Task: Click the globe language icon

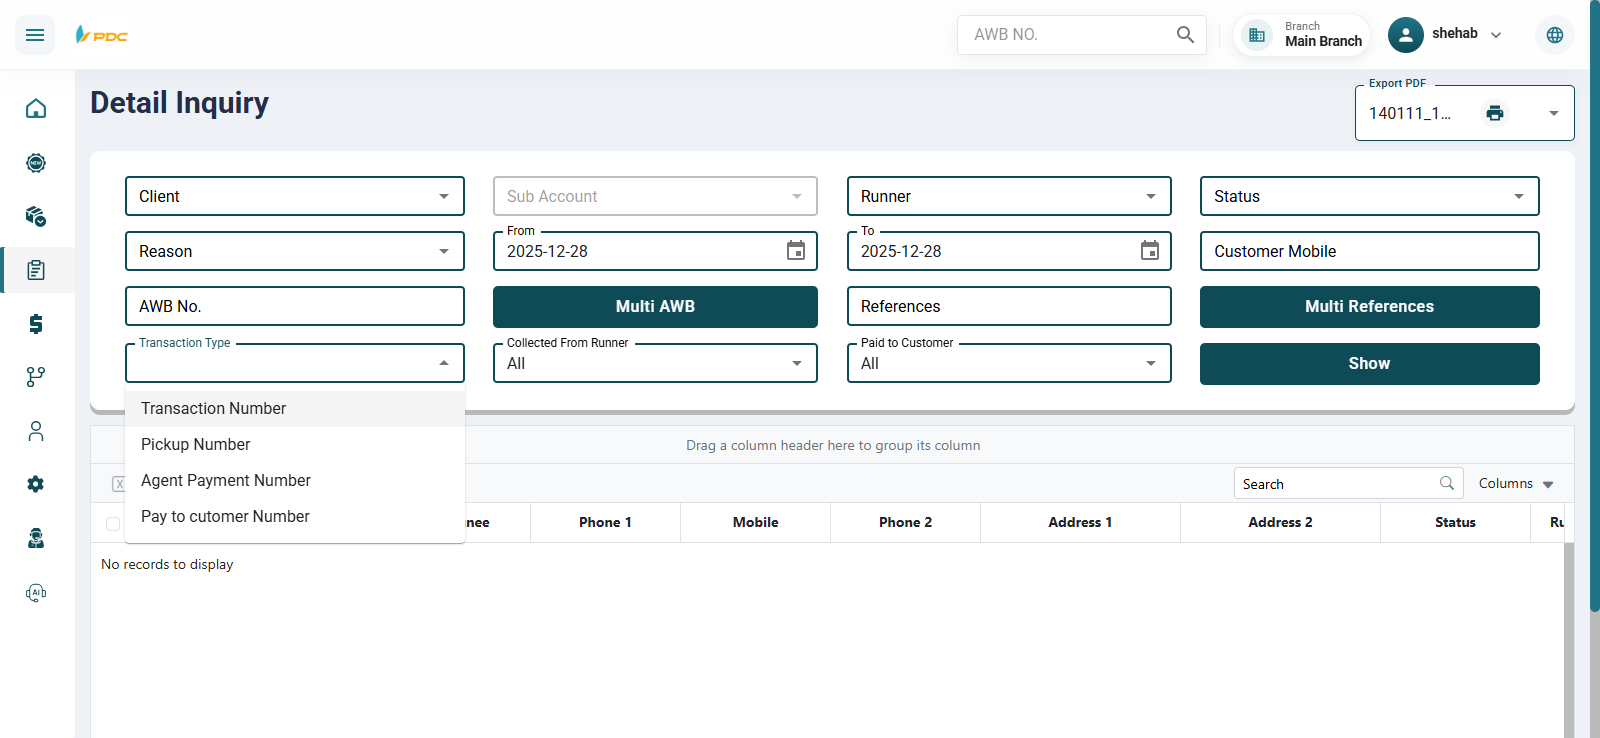Action: point(1554,35)
